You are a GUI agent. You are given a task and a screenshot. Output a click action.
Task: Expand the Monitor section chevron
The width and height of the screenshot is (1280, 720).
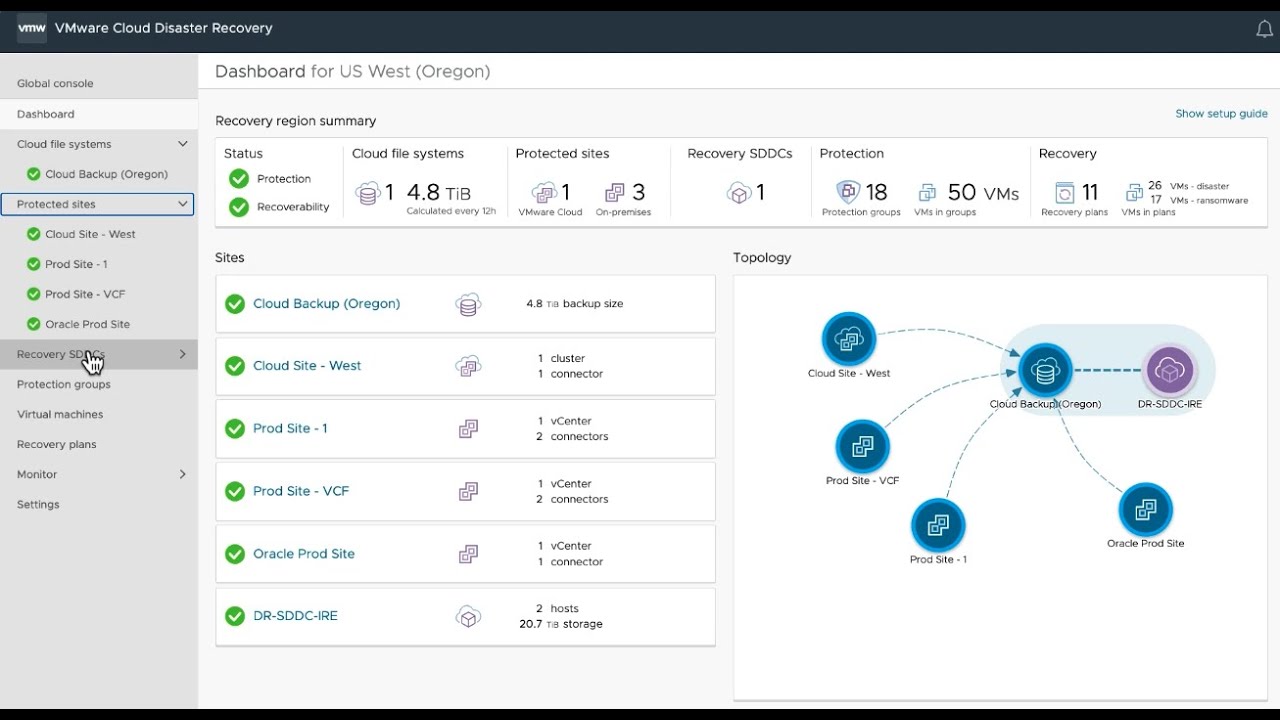183,474
